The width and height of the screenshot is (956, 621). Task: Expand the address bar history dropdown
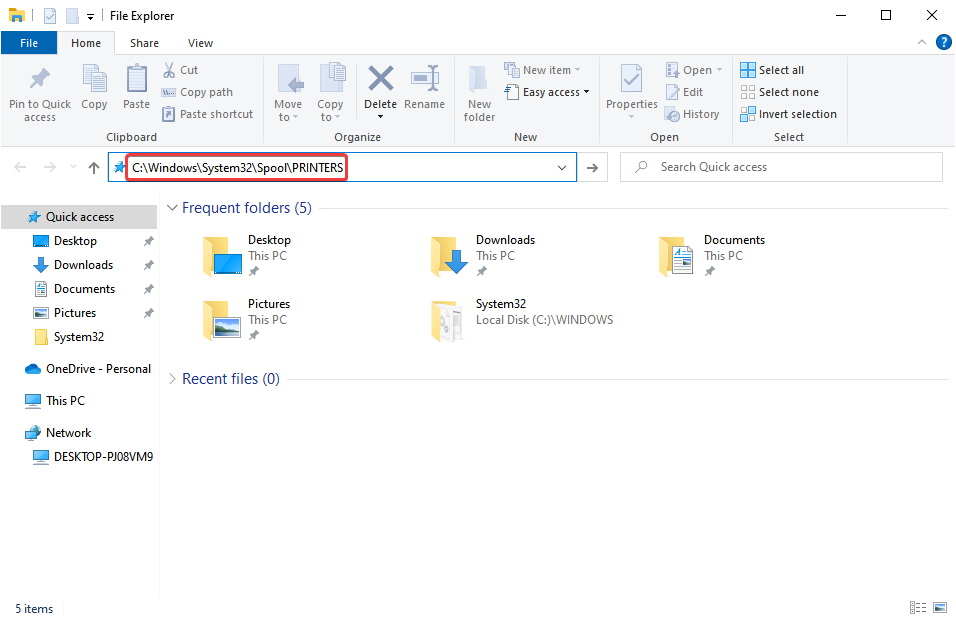562,168
